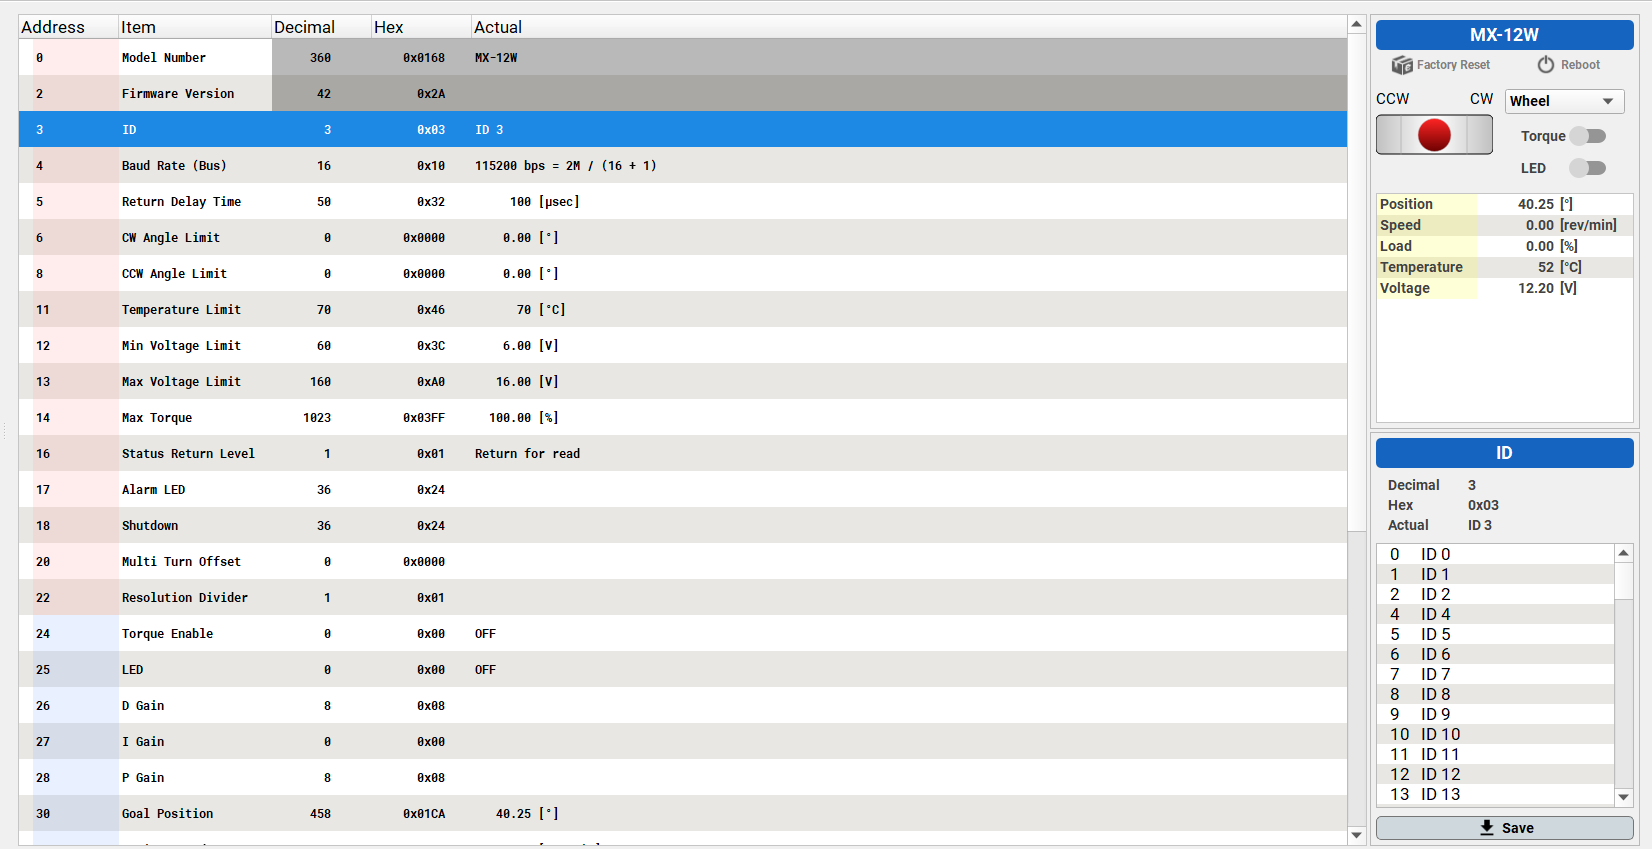Choose ID 8 in the ID list
This screenshot has height=849, width=1652.
pos(1496,694)
